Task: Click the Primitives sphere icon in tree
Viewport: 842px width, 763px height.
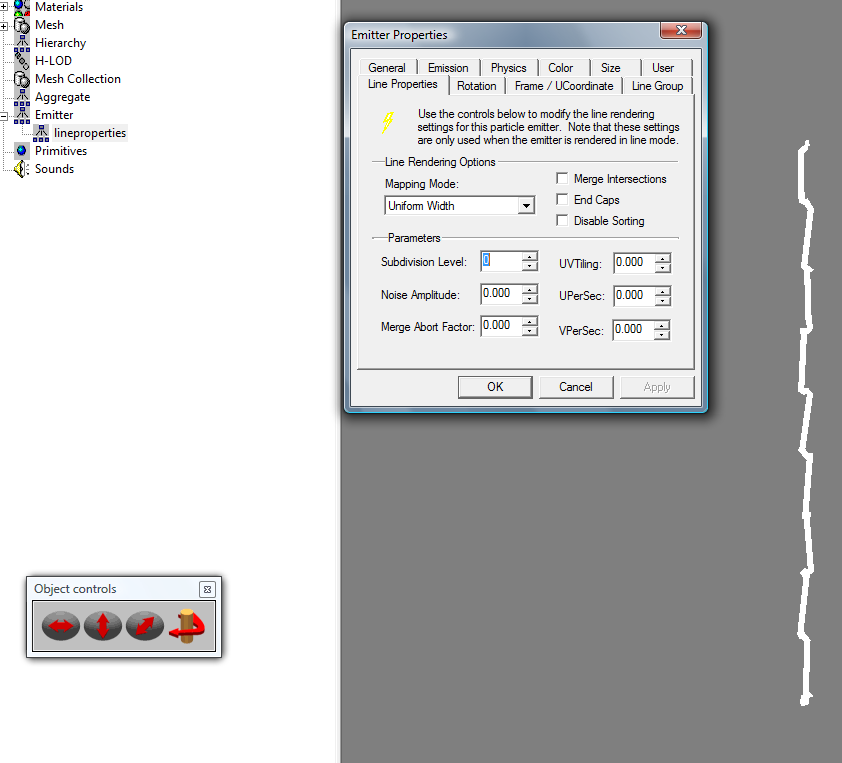Action: tap(21, 151)
